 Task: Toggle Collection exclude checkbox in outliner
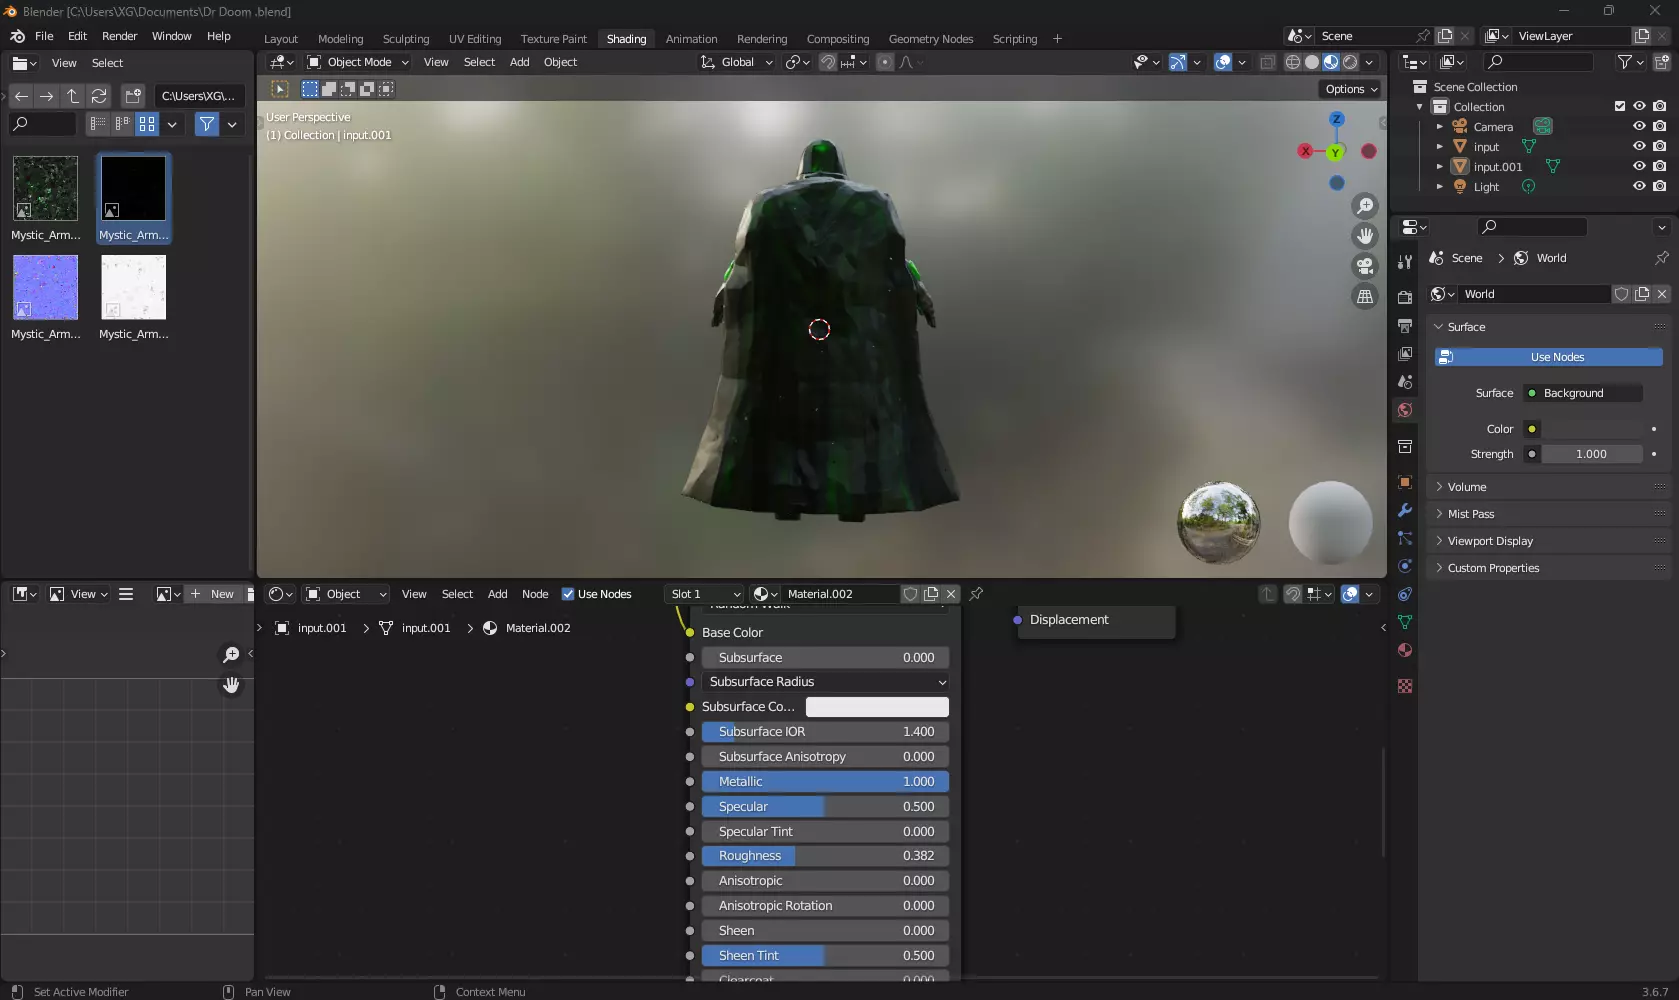(1620, 106)
